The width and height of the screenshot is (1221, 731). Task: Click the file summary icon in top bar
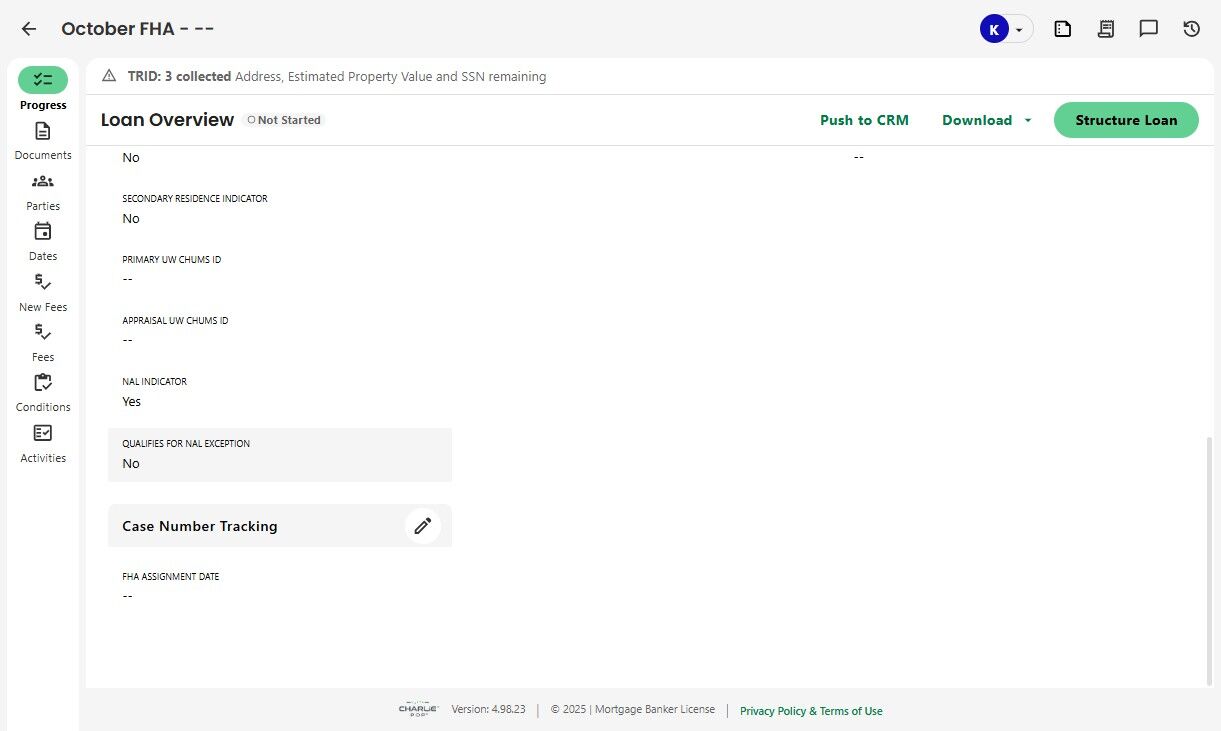[x=1063, y=29]
